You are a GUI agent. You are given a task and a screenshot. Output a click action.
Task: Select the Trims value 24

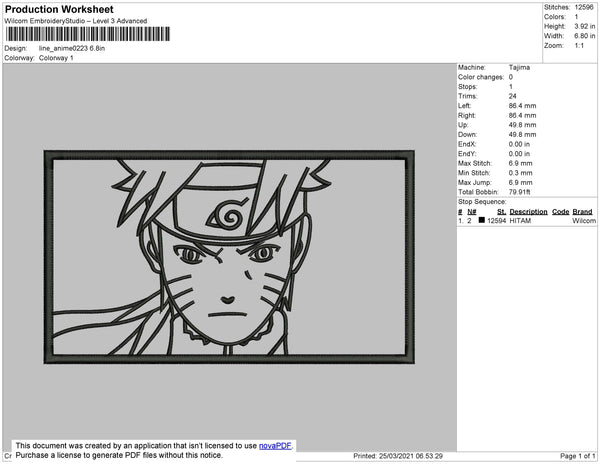pos(512,96)
